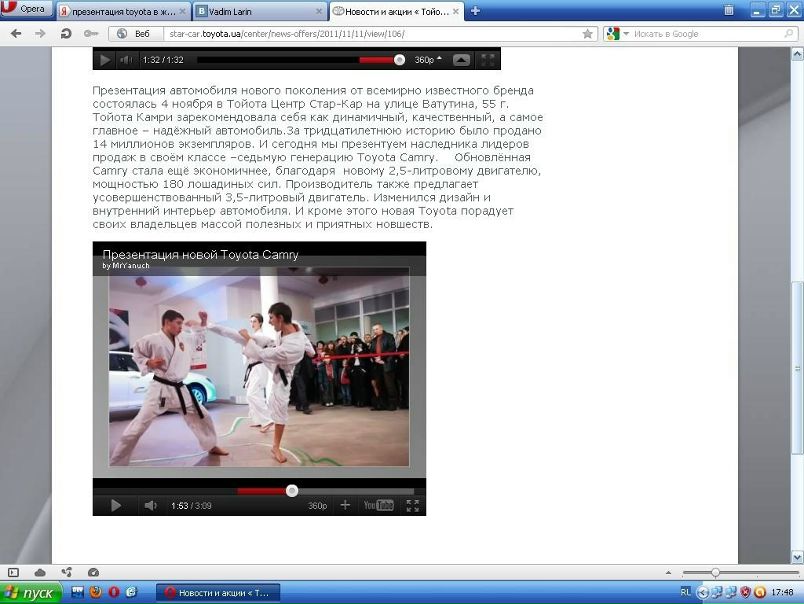The image size is (804, 604).
Task: Play the Toyota Camry presentation video
Action: [116, 506]
